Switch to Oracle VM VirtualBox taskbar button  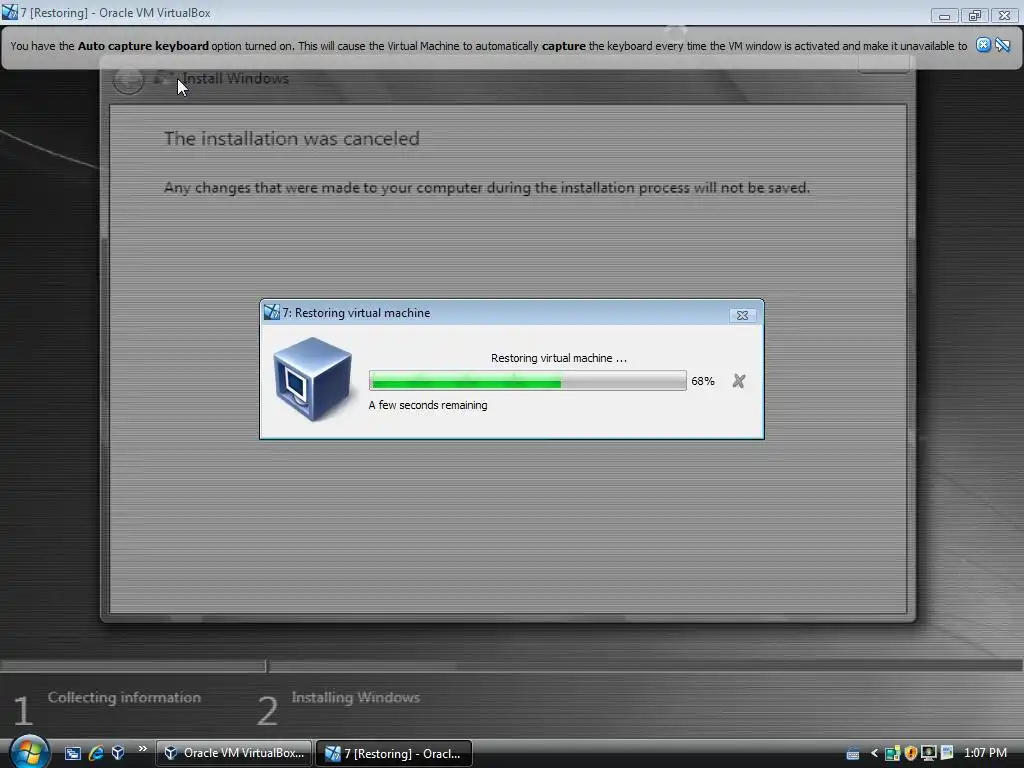(x=234, y=753)
